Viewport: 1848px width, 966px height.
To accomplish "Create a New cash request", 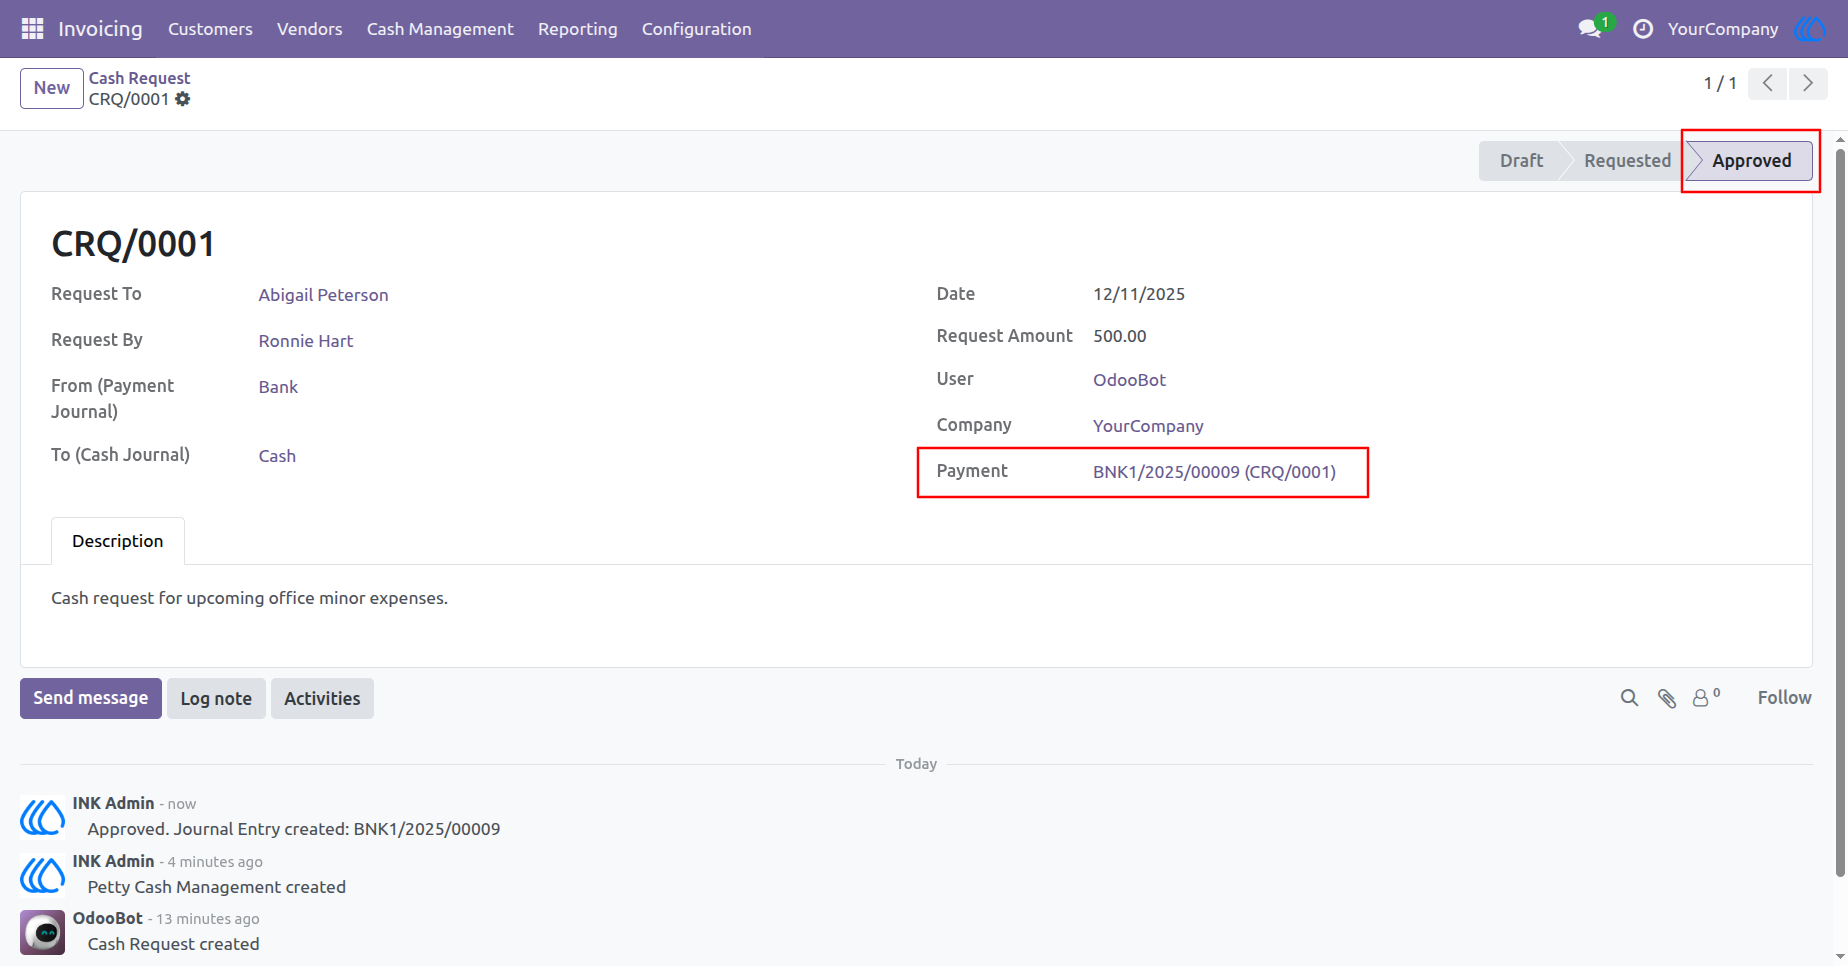I will click(x=52, y=88).
